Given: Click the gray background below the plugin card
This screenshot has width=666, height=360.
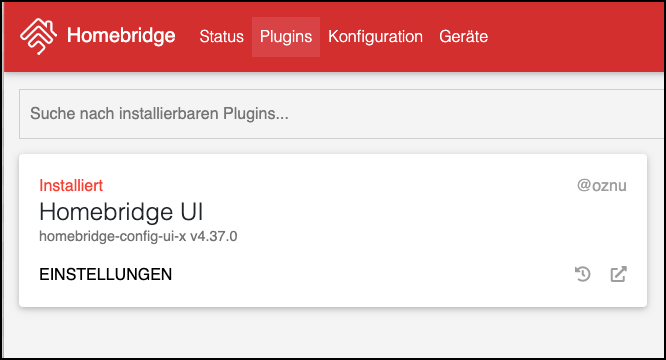Looking at the screenshot, I should (331, 333).
